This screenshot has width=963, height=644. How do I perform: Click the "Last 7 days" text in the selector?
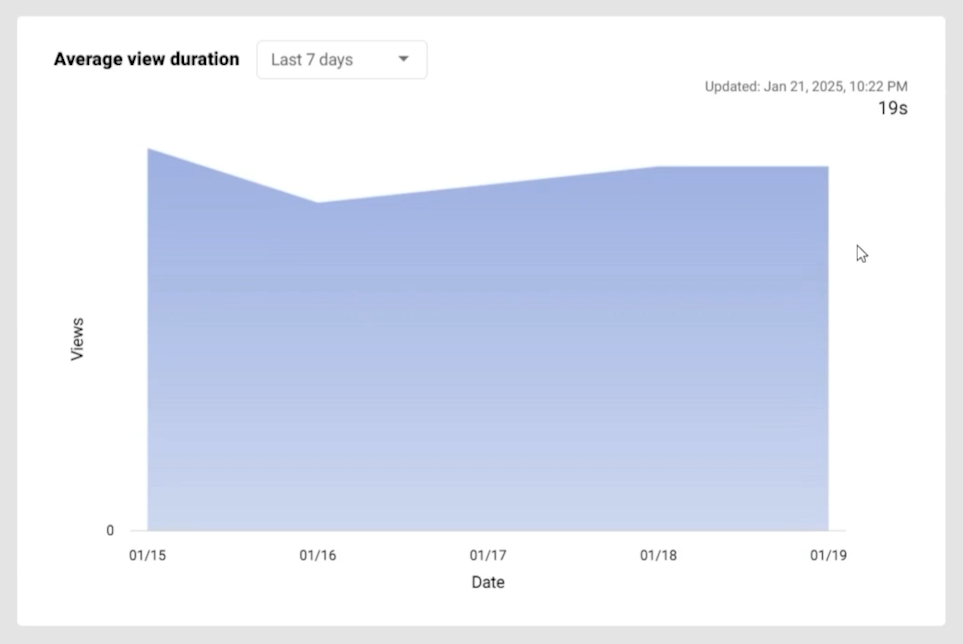pyautogui.click(x=312, y=60)
